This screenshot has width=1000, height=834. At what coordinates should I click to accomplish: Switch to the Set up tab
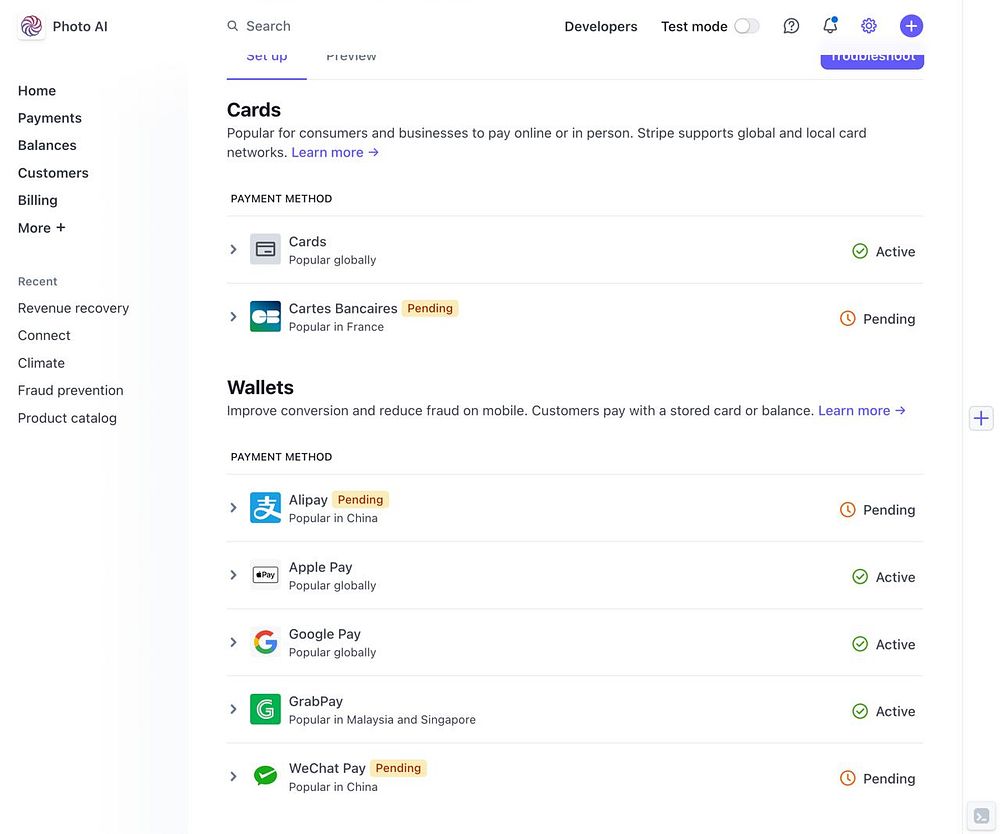pos(267,57)
